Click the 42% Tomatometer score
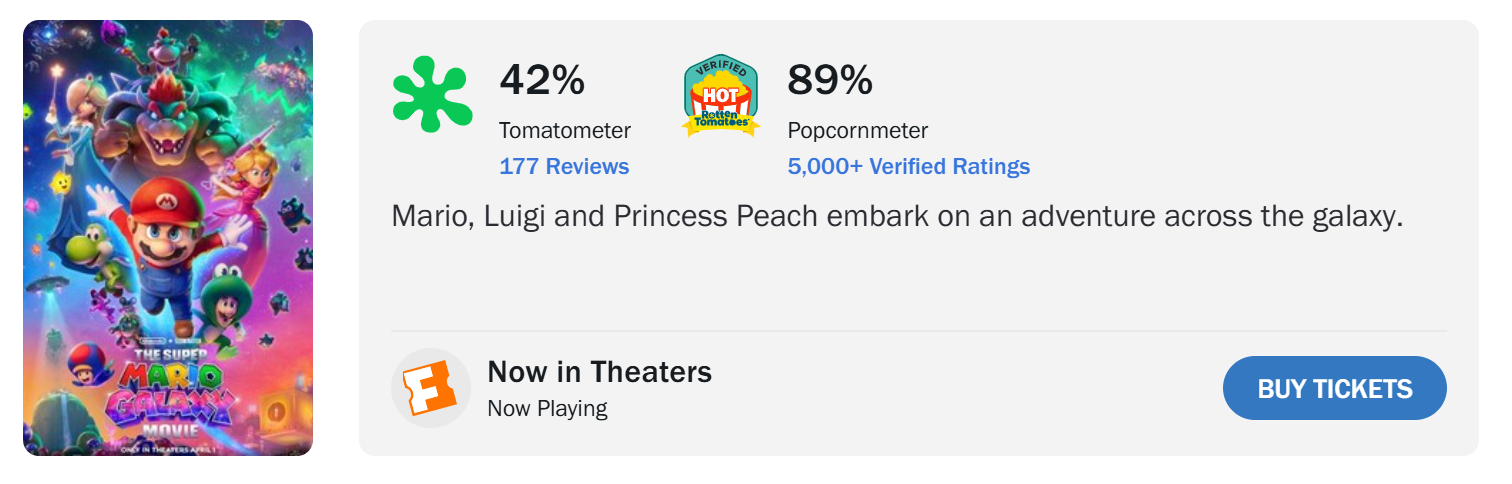The image size is (1512, 484). pyautogui.click(x=542, y=80)
